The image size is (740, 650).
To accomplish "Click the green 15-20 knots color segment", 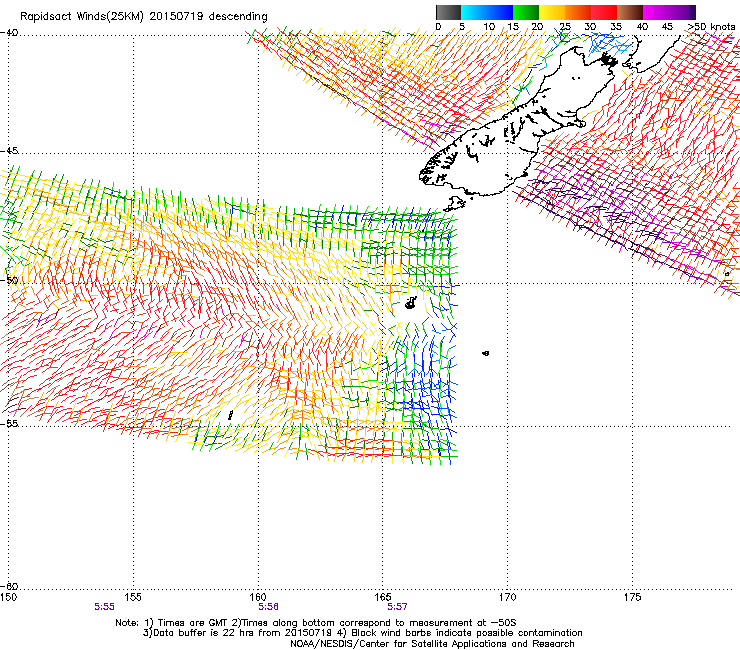I will (x=526, y=12).
